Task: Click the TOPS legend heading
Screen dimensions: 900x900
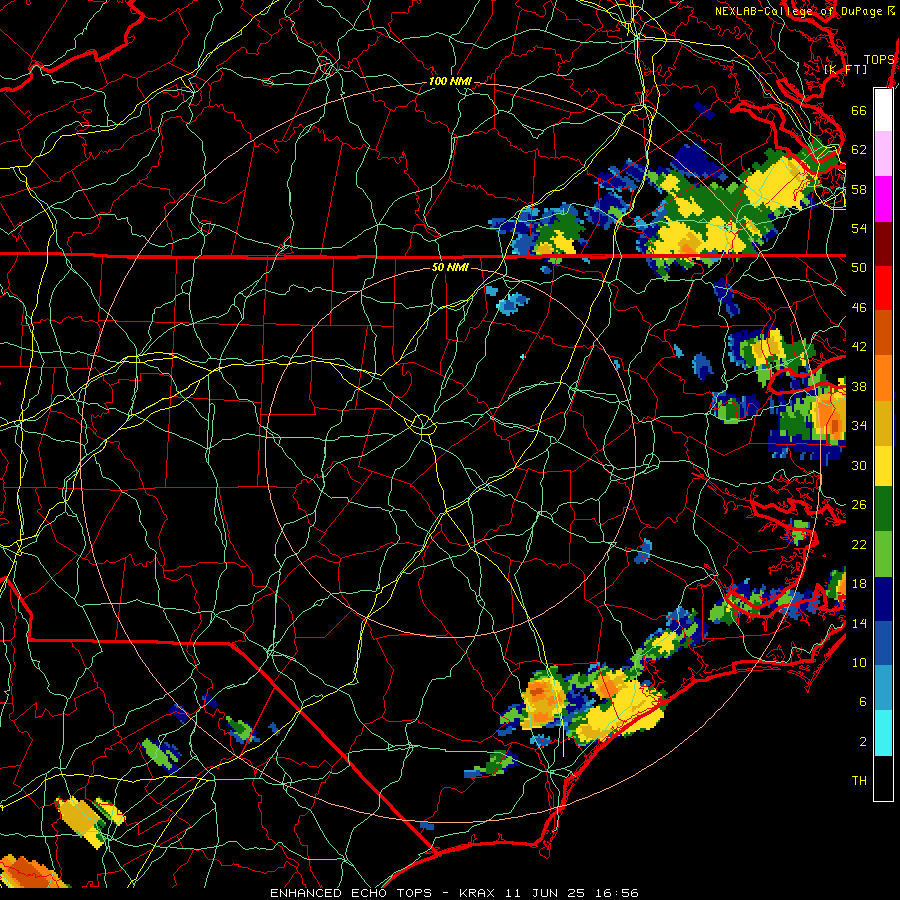Action: tap(879, 60)
